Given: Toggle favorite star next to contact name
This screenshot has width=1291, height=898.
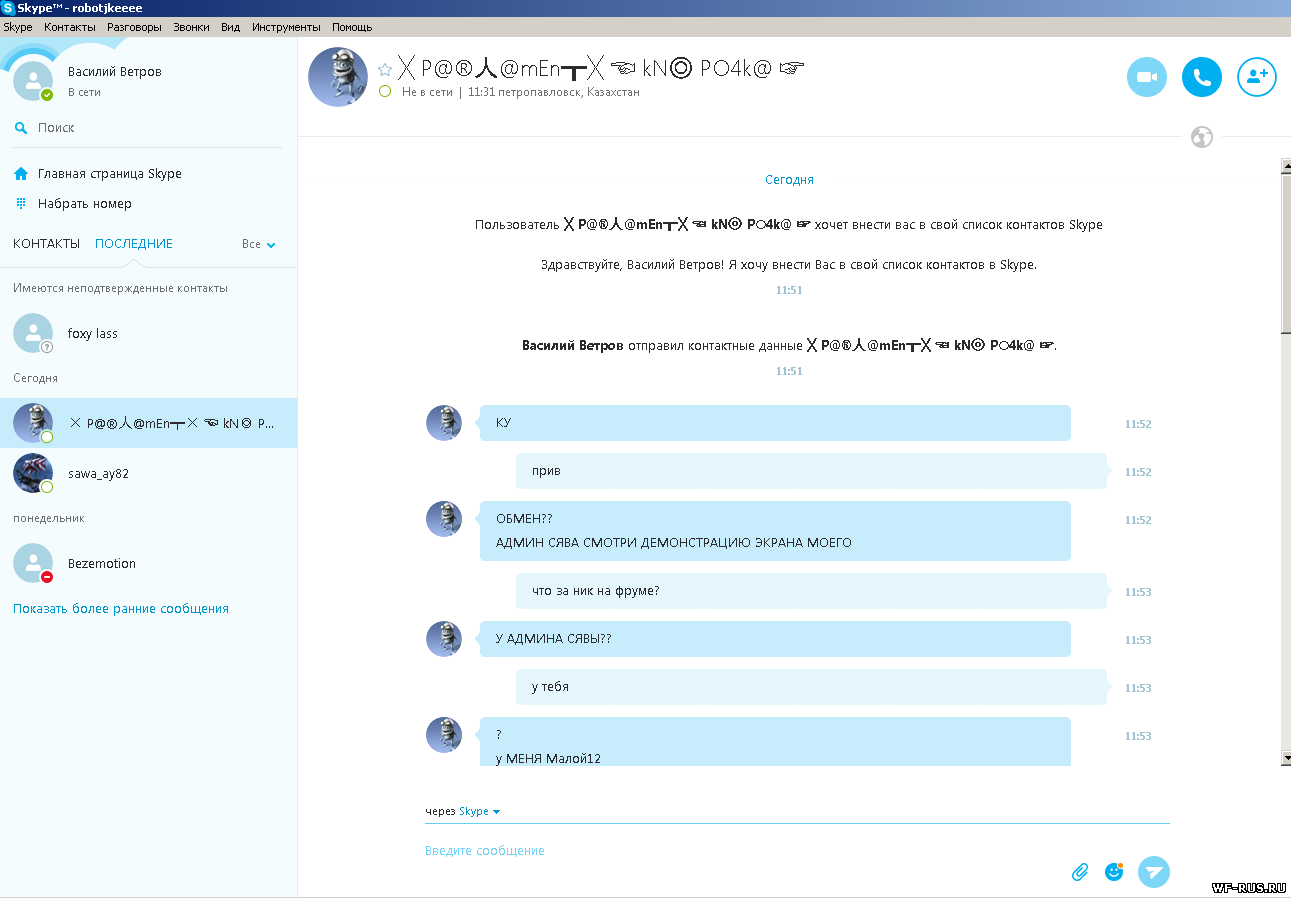Looking at the screenshot, I should 385,70.
